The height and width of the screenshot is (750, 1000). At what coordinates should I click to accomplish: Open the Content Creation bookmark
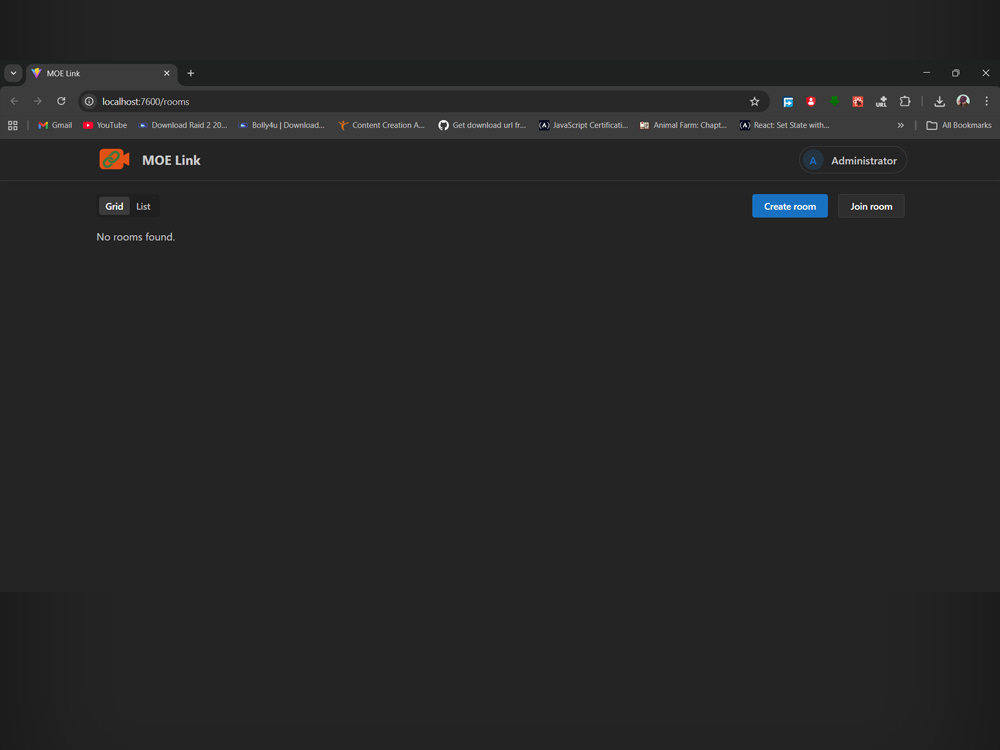pos(381,126)
